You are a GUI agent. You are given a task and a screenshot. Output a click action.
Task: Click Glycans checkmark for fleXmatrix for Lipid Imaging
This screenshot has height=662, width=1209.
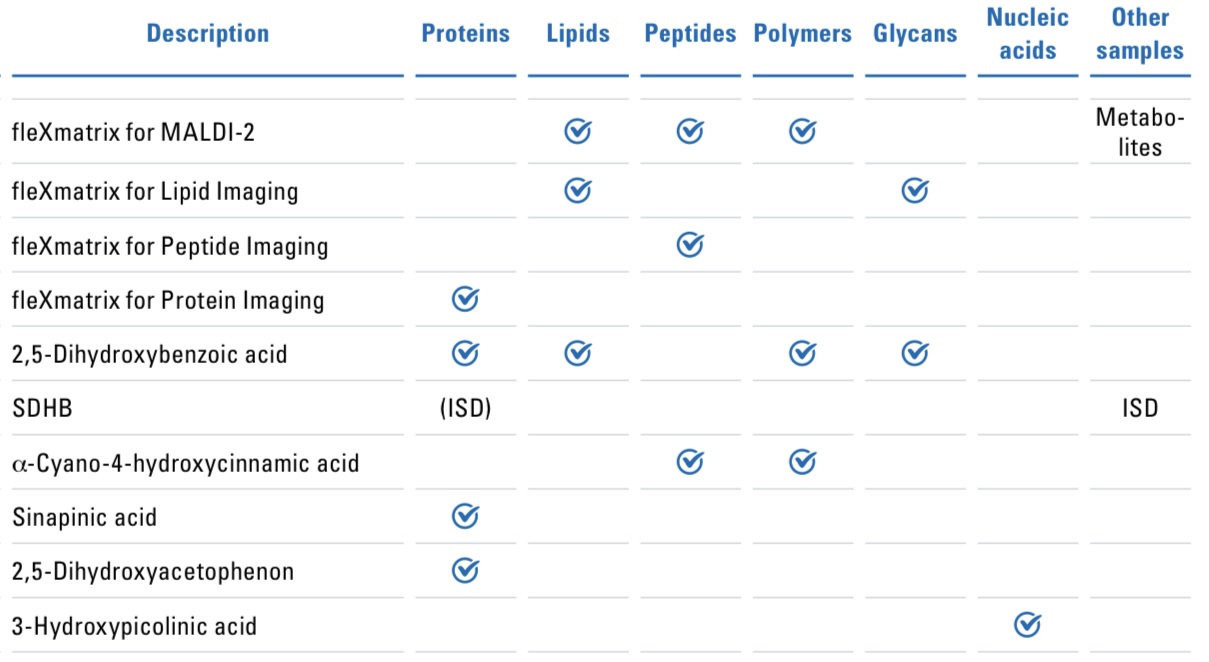[x=915, y=190]
